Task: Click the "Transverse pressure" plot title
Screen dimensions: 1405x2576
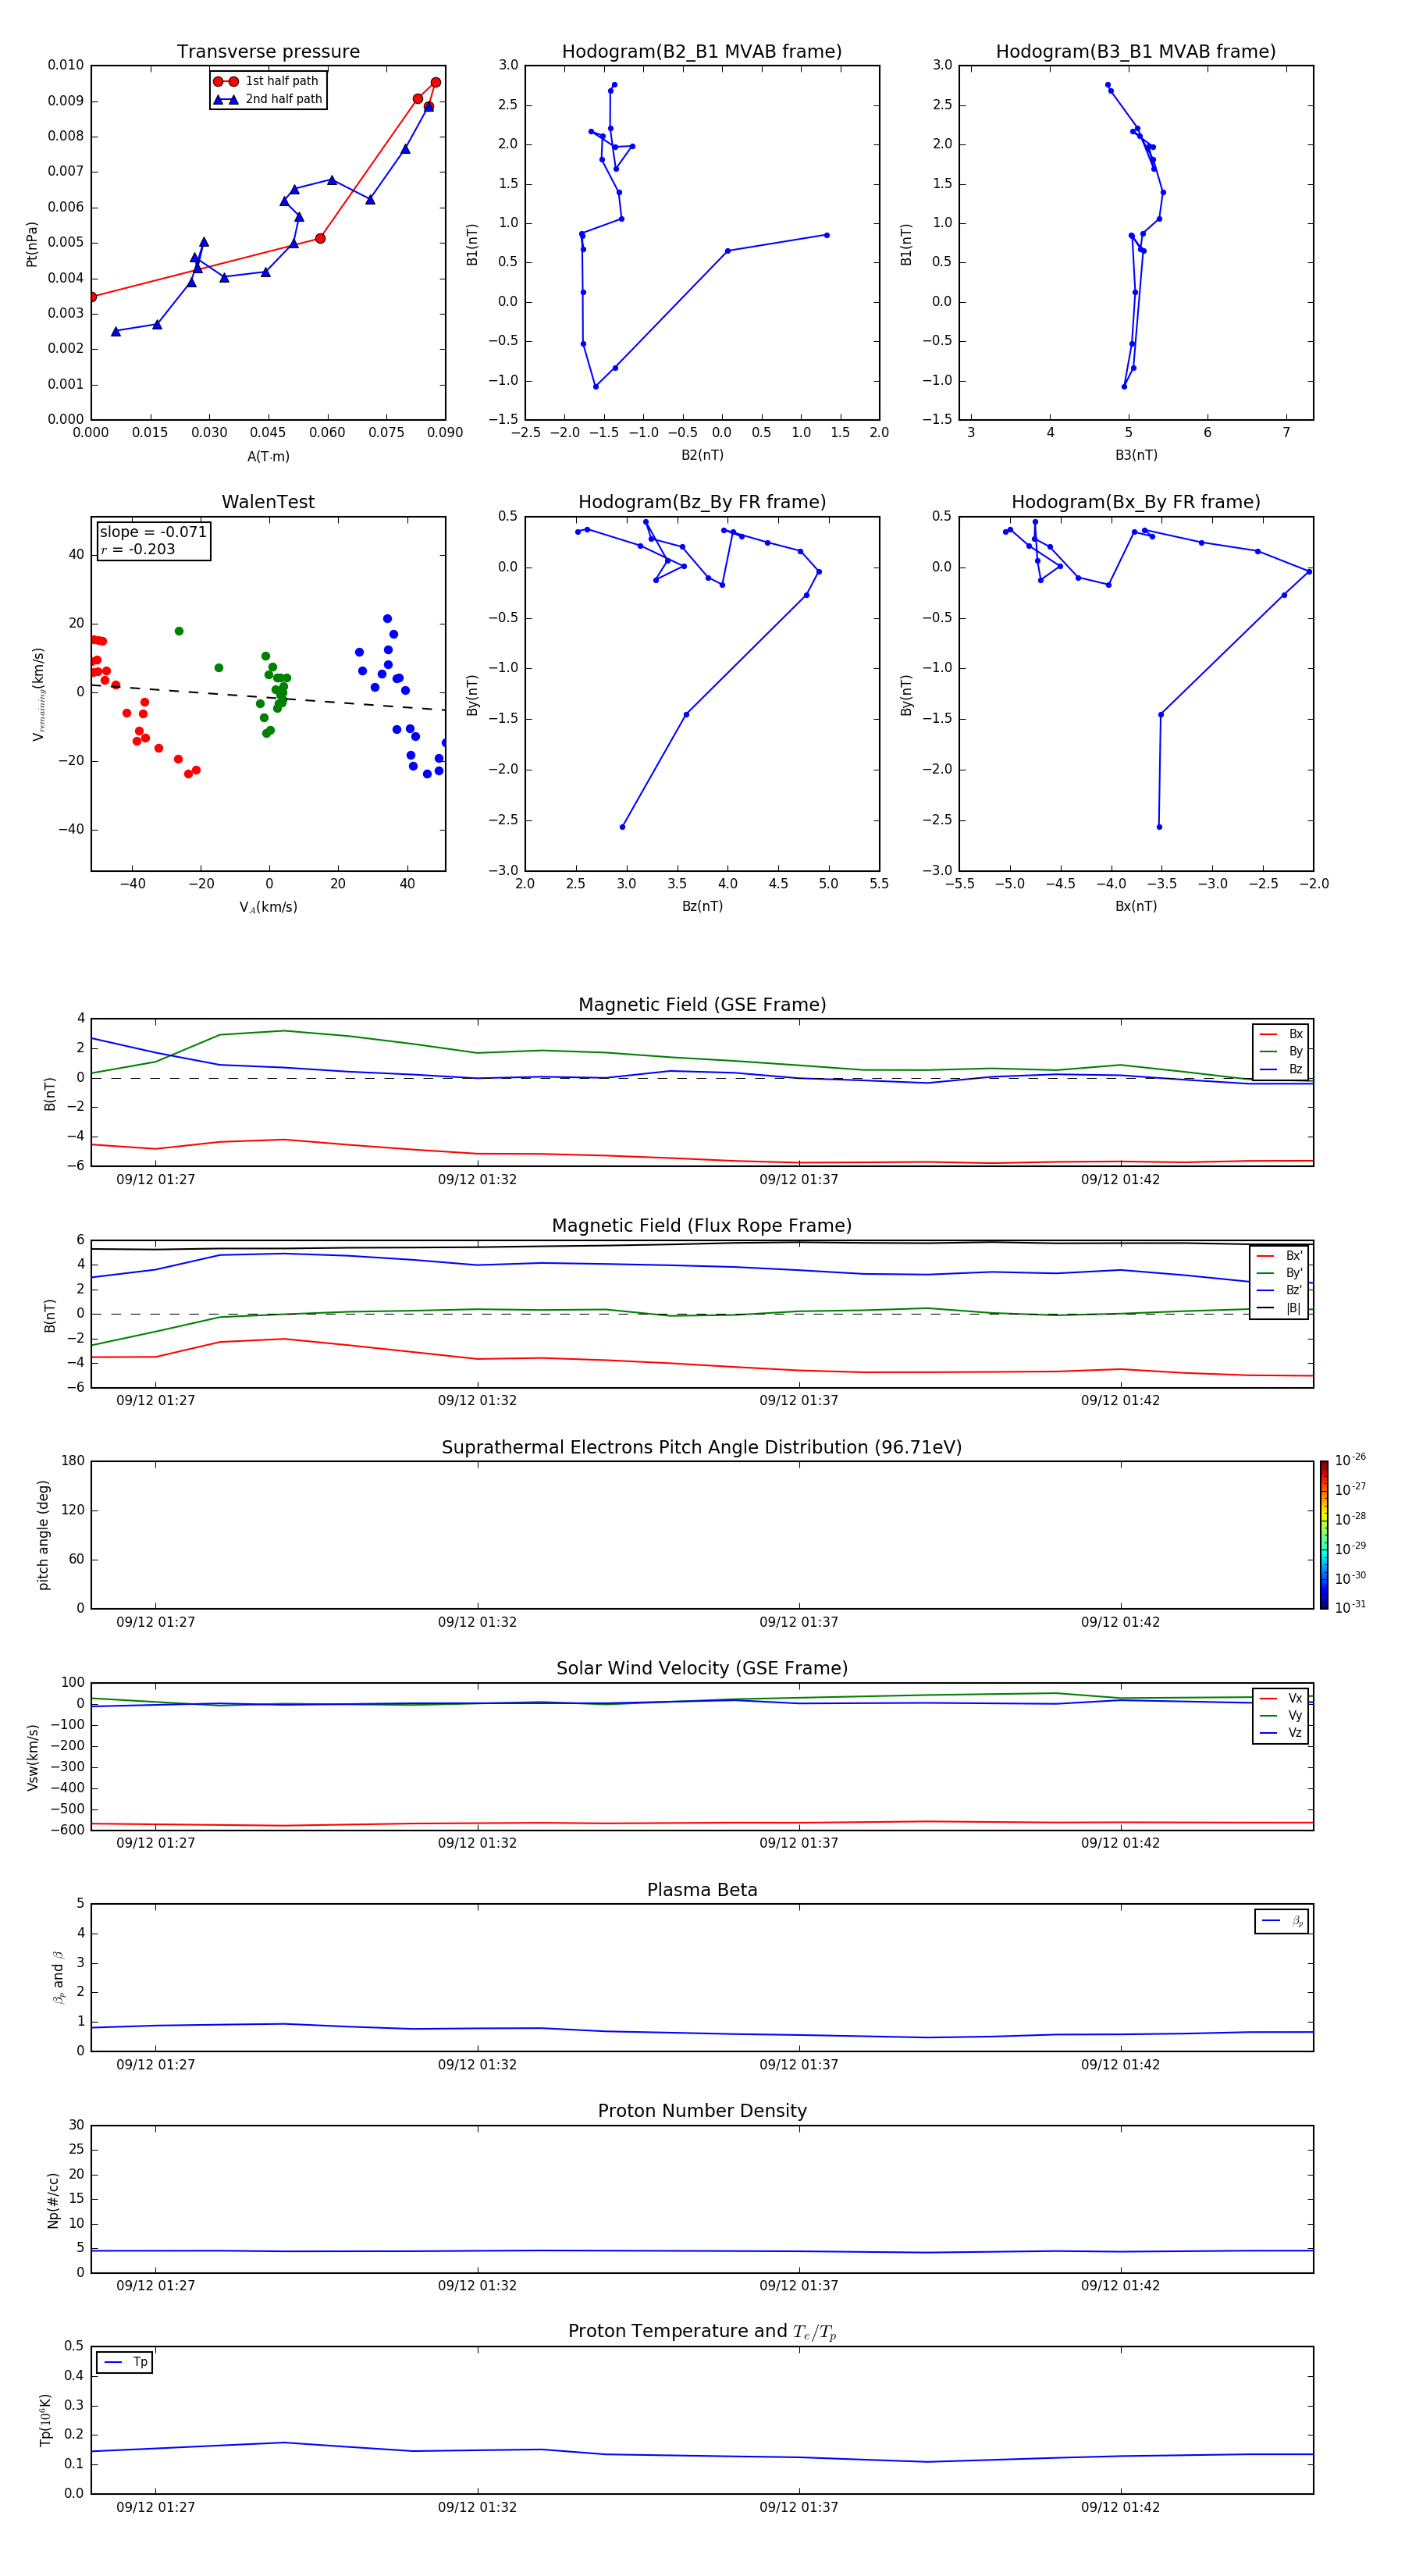Action: 268,52
